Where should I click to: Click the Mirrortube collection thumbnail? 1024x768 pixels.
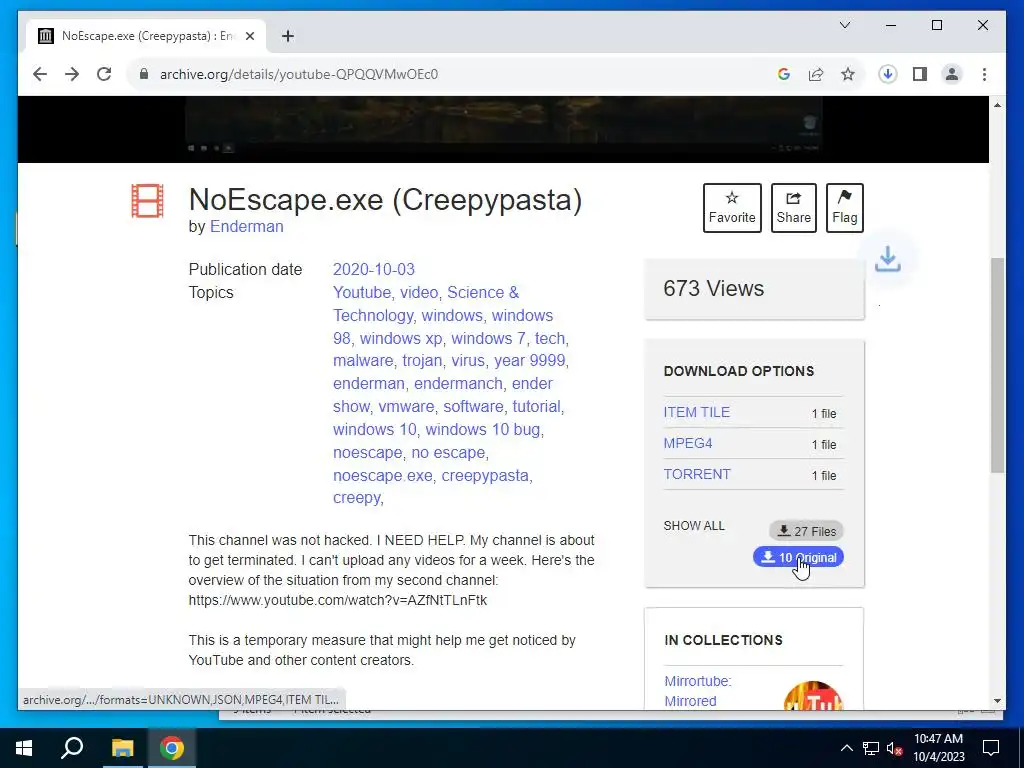click(x=812, y=696)
